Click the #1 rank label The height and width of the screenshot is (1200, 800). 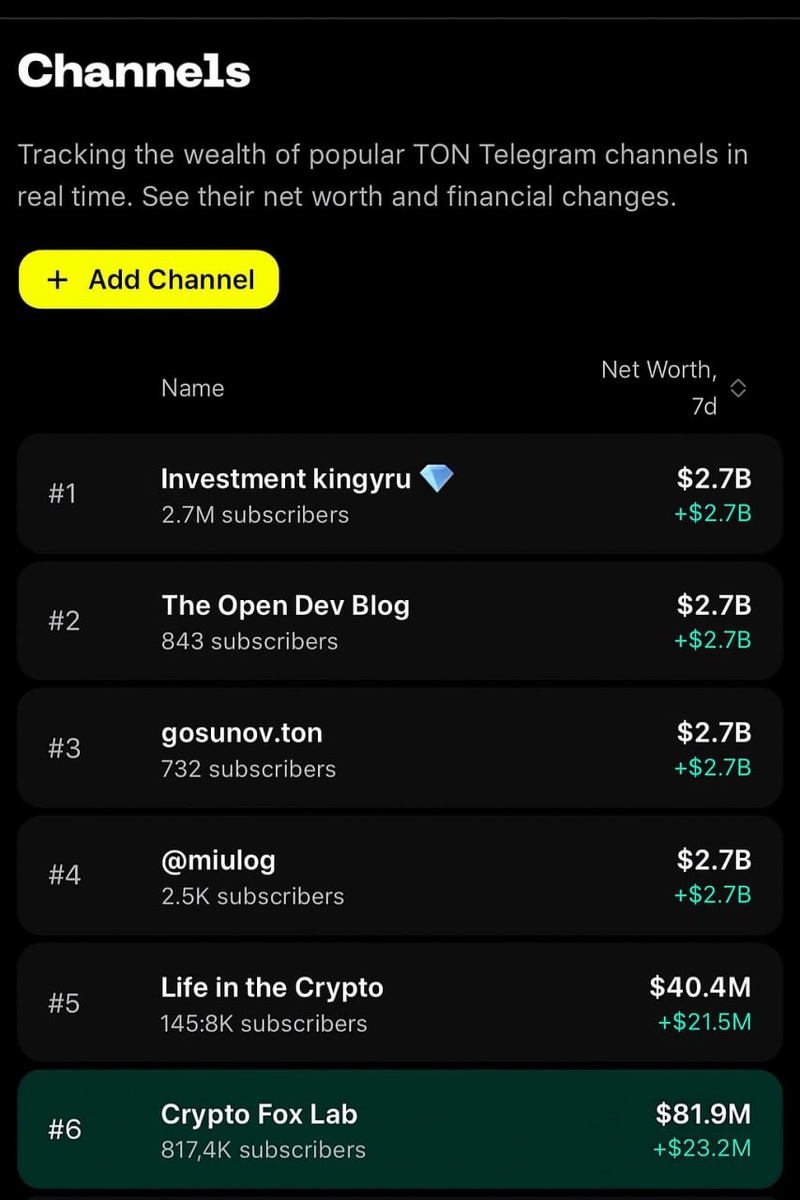62,494
